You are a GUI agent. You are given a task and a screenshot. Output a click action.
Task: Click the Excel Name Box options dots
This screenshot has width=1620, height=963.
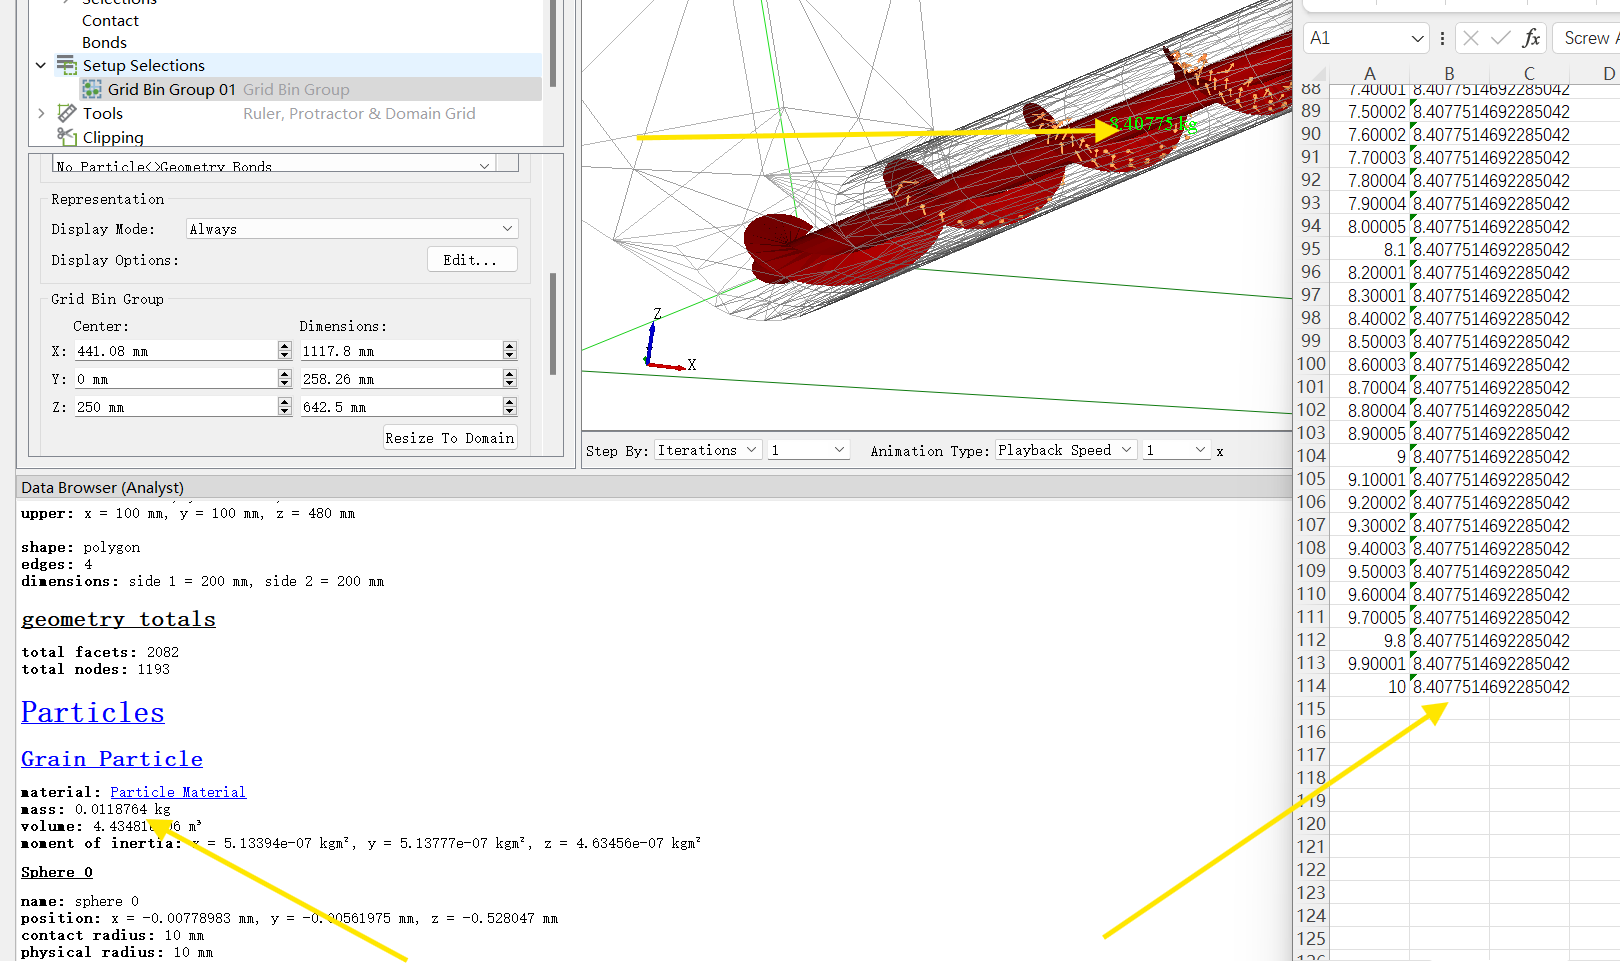[x=1442, y=39]
